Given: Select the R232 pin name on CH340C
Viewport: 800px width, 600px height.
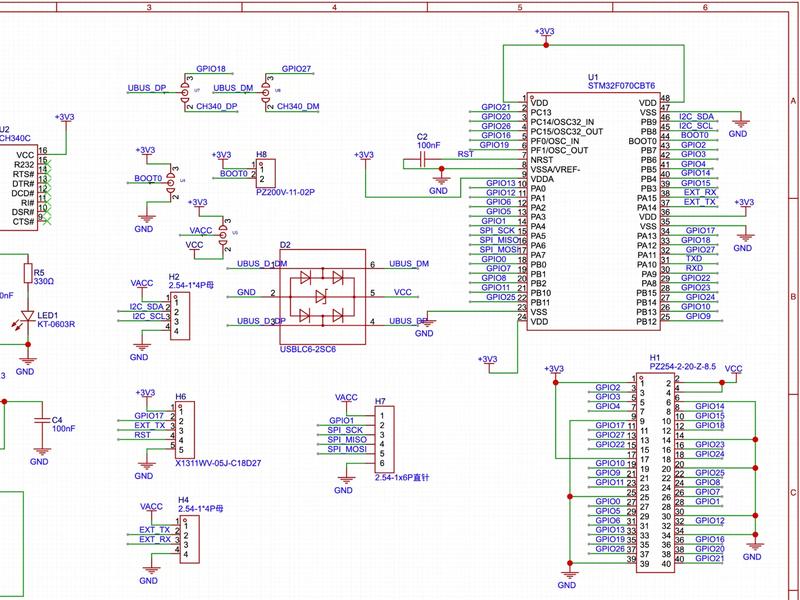Looking at the screenshot, I should pyautogui.click(x=24, y=165).
